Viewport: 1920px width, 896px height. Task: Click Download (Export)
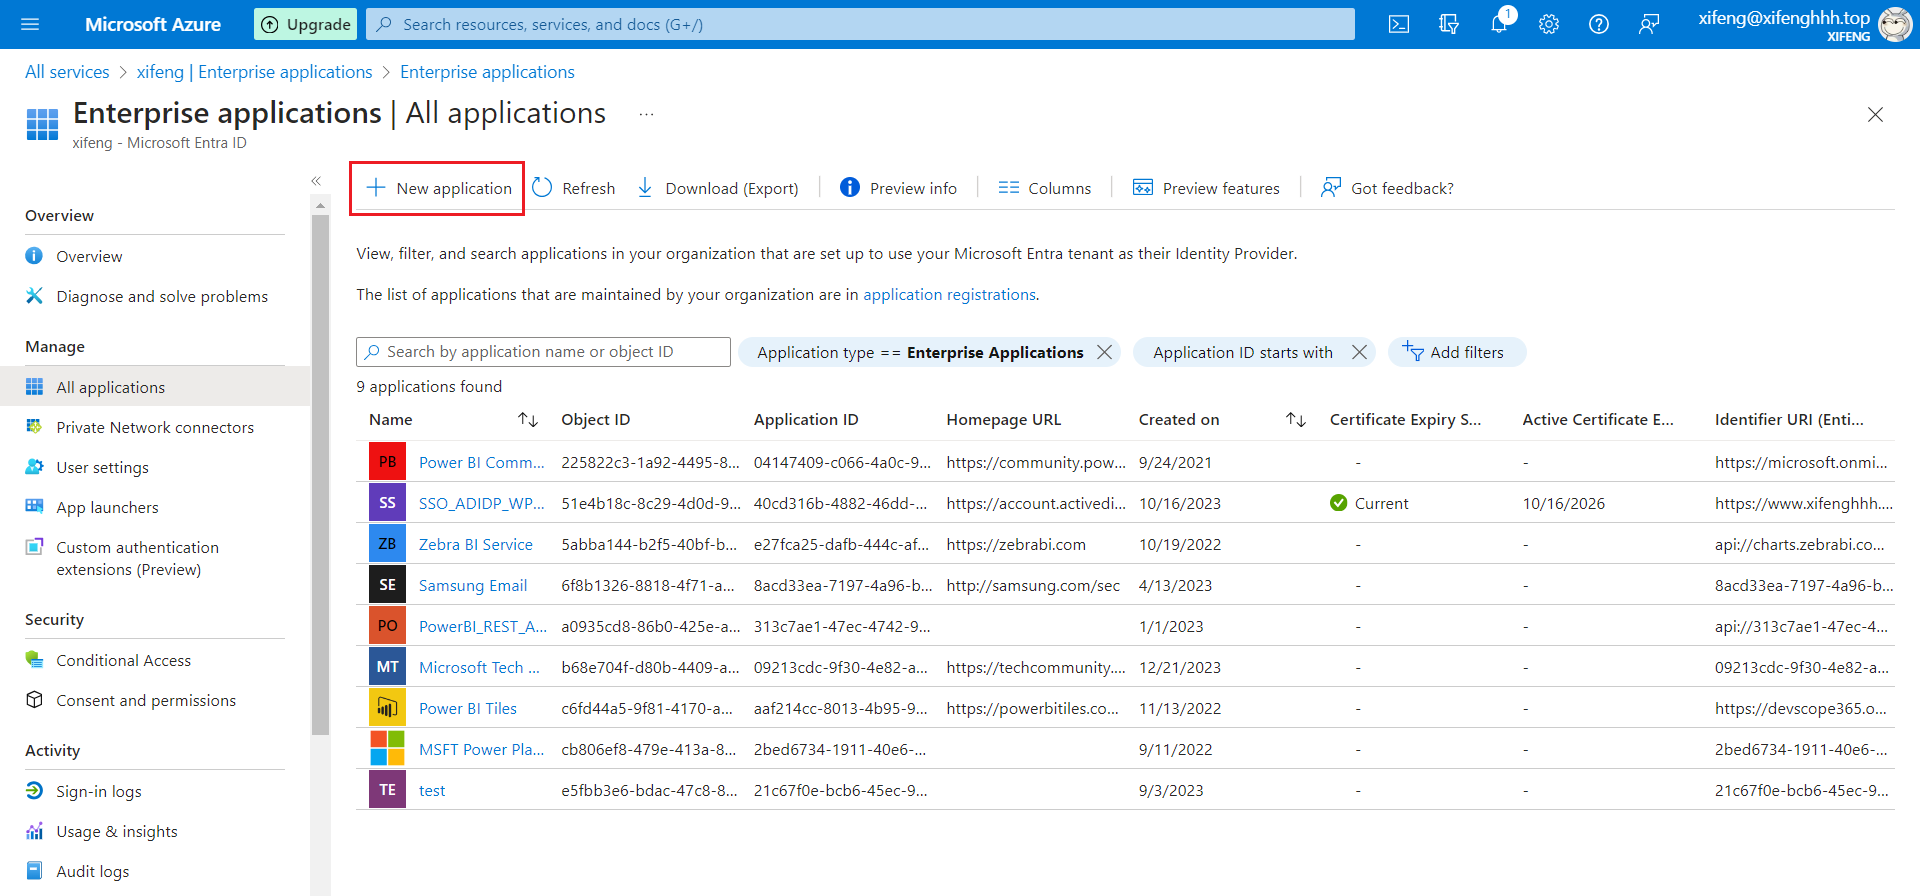tap(717, 188)
